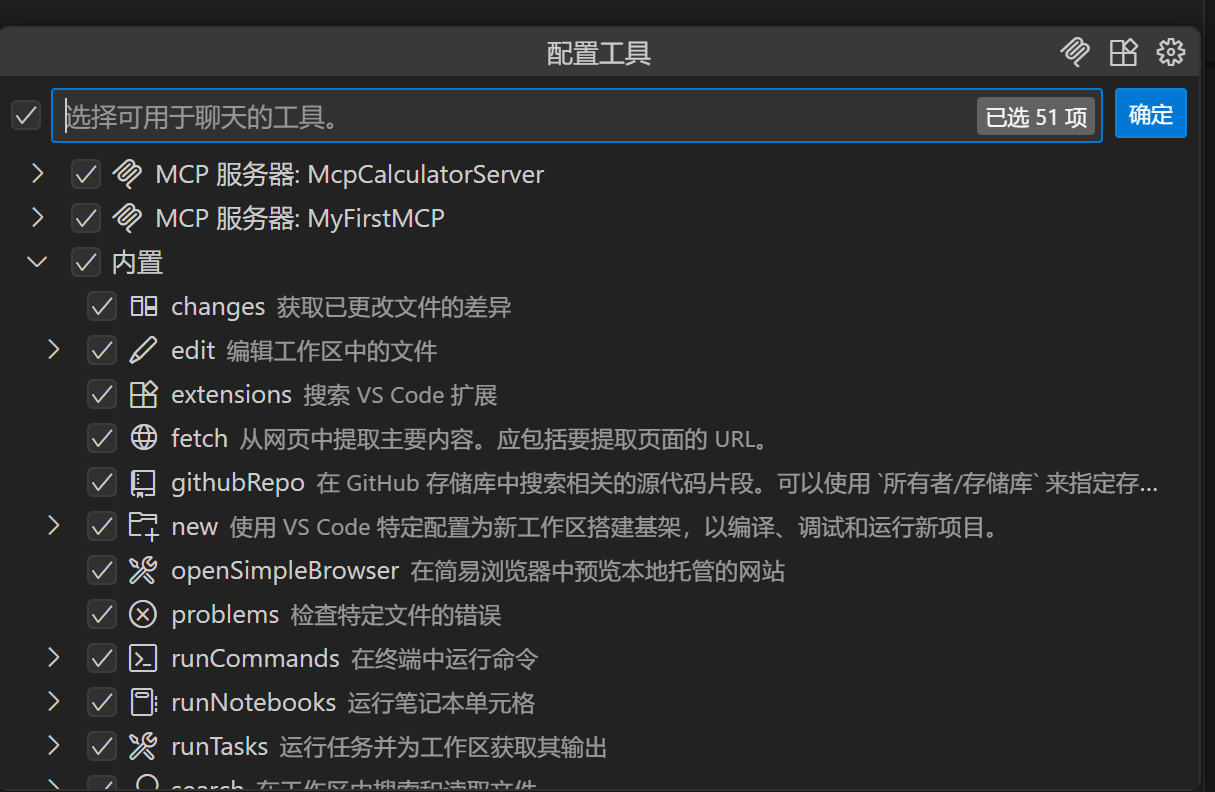The height and width of the screenshot is (792, 1215).
Task: Disable the runTasks checkbox
Action: click(x=102, y=746)
